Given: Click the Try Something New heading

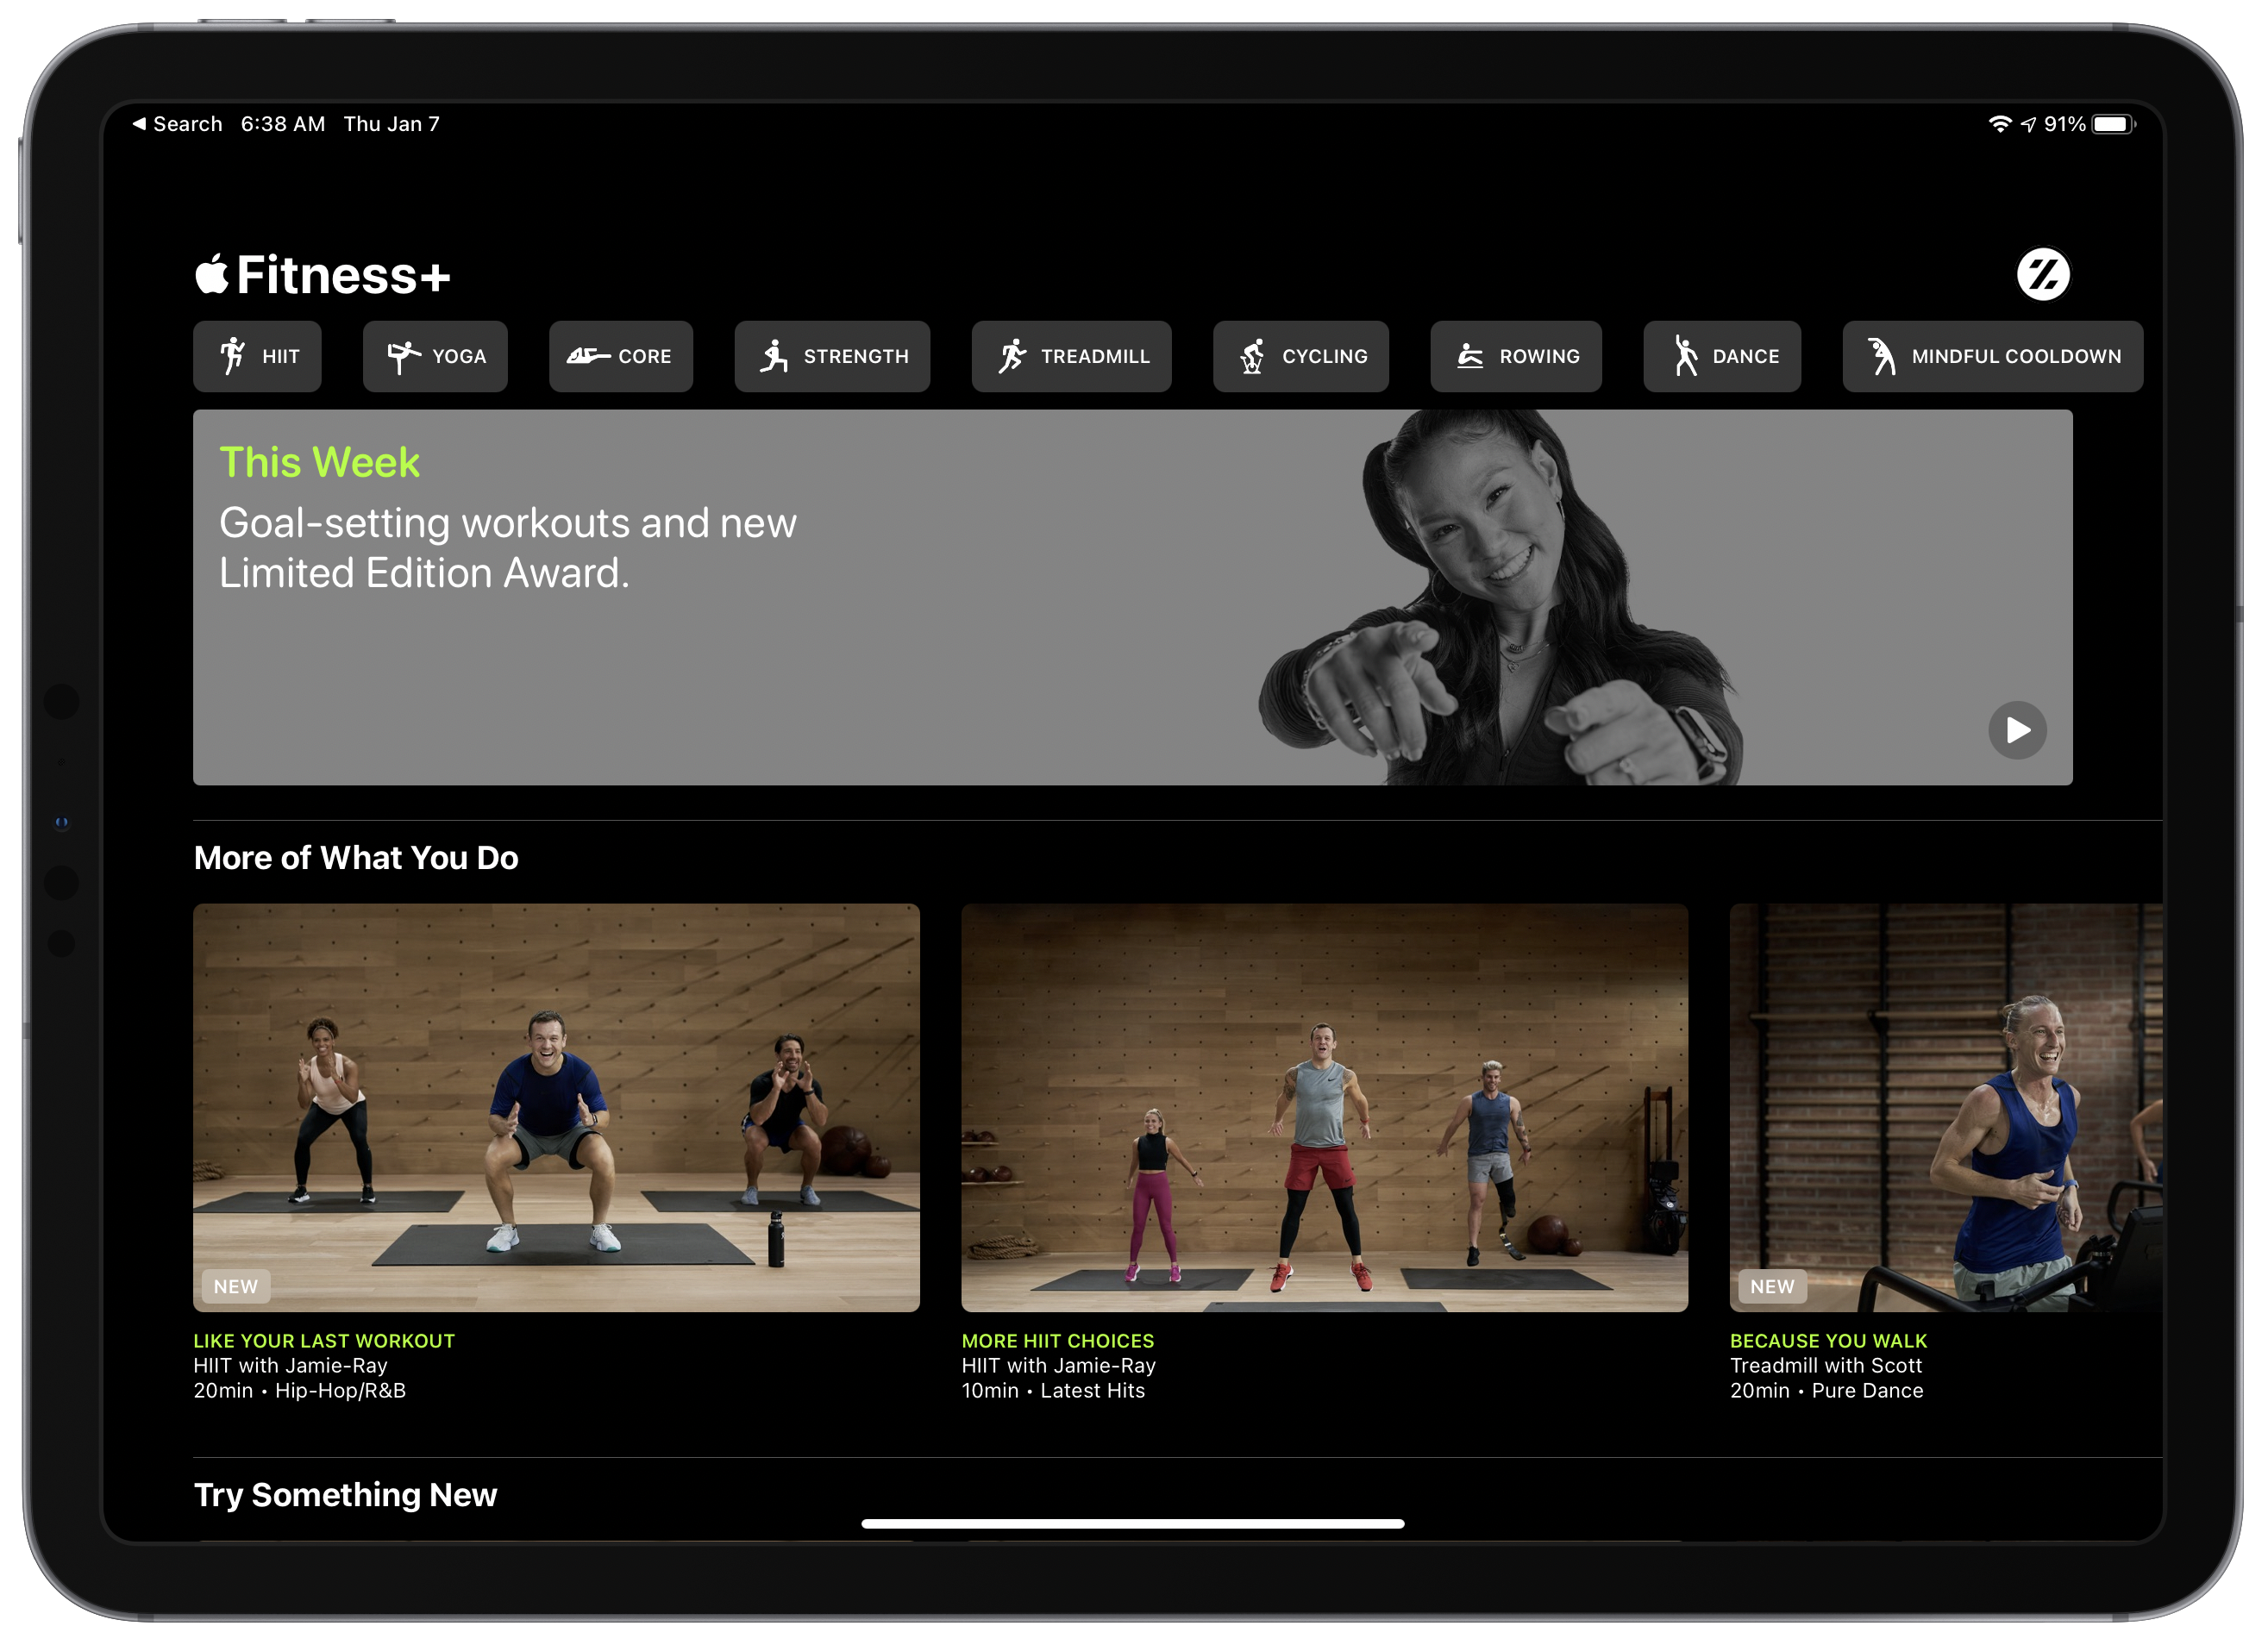Looking at the screenshot, I should (346, 1495).
